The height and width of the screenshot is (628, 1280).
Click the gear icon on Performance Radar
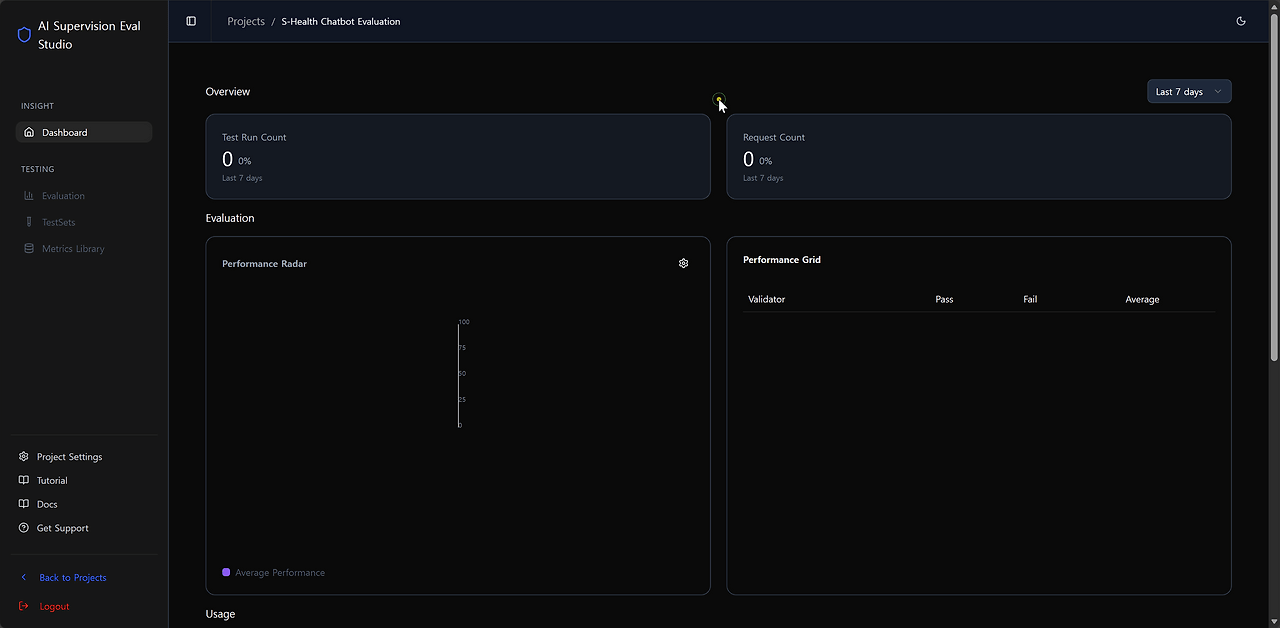683,263
